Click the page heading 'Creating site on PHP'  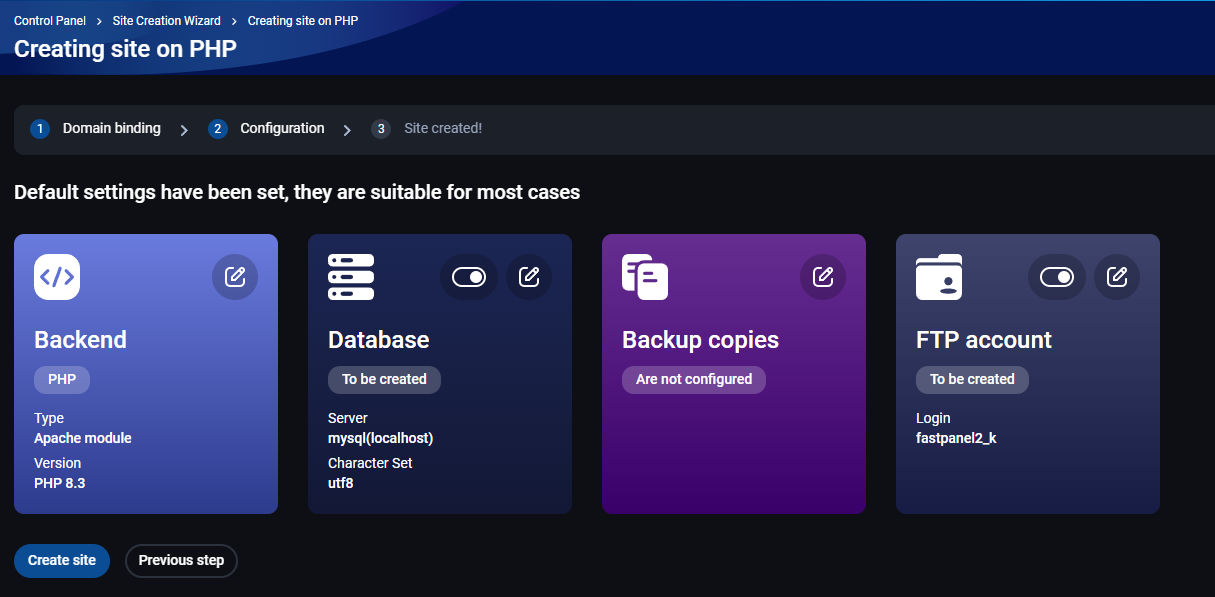[125, 49]
